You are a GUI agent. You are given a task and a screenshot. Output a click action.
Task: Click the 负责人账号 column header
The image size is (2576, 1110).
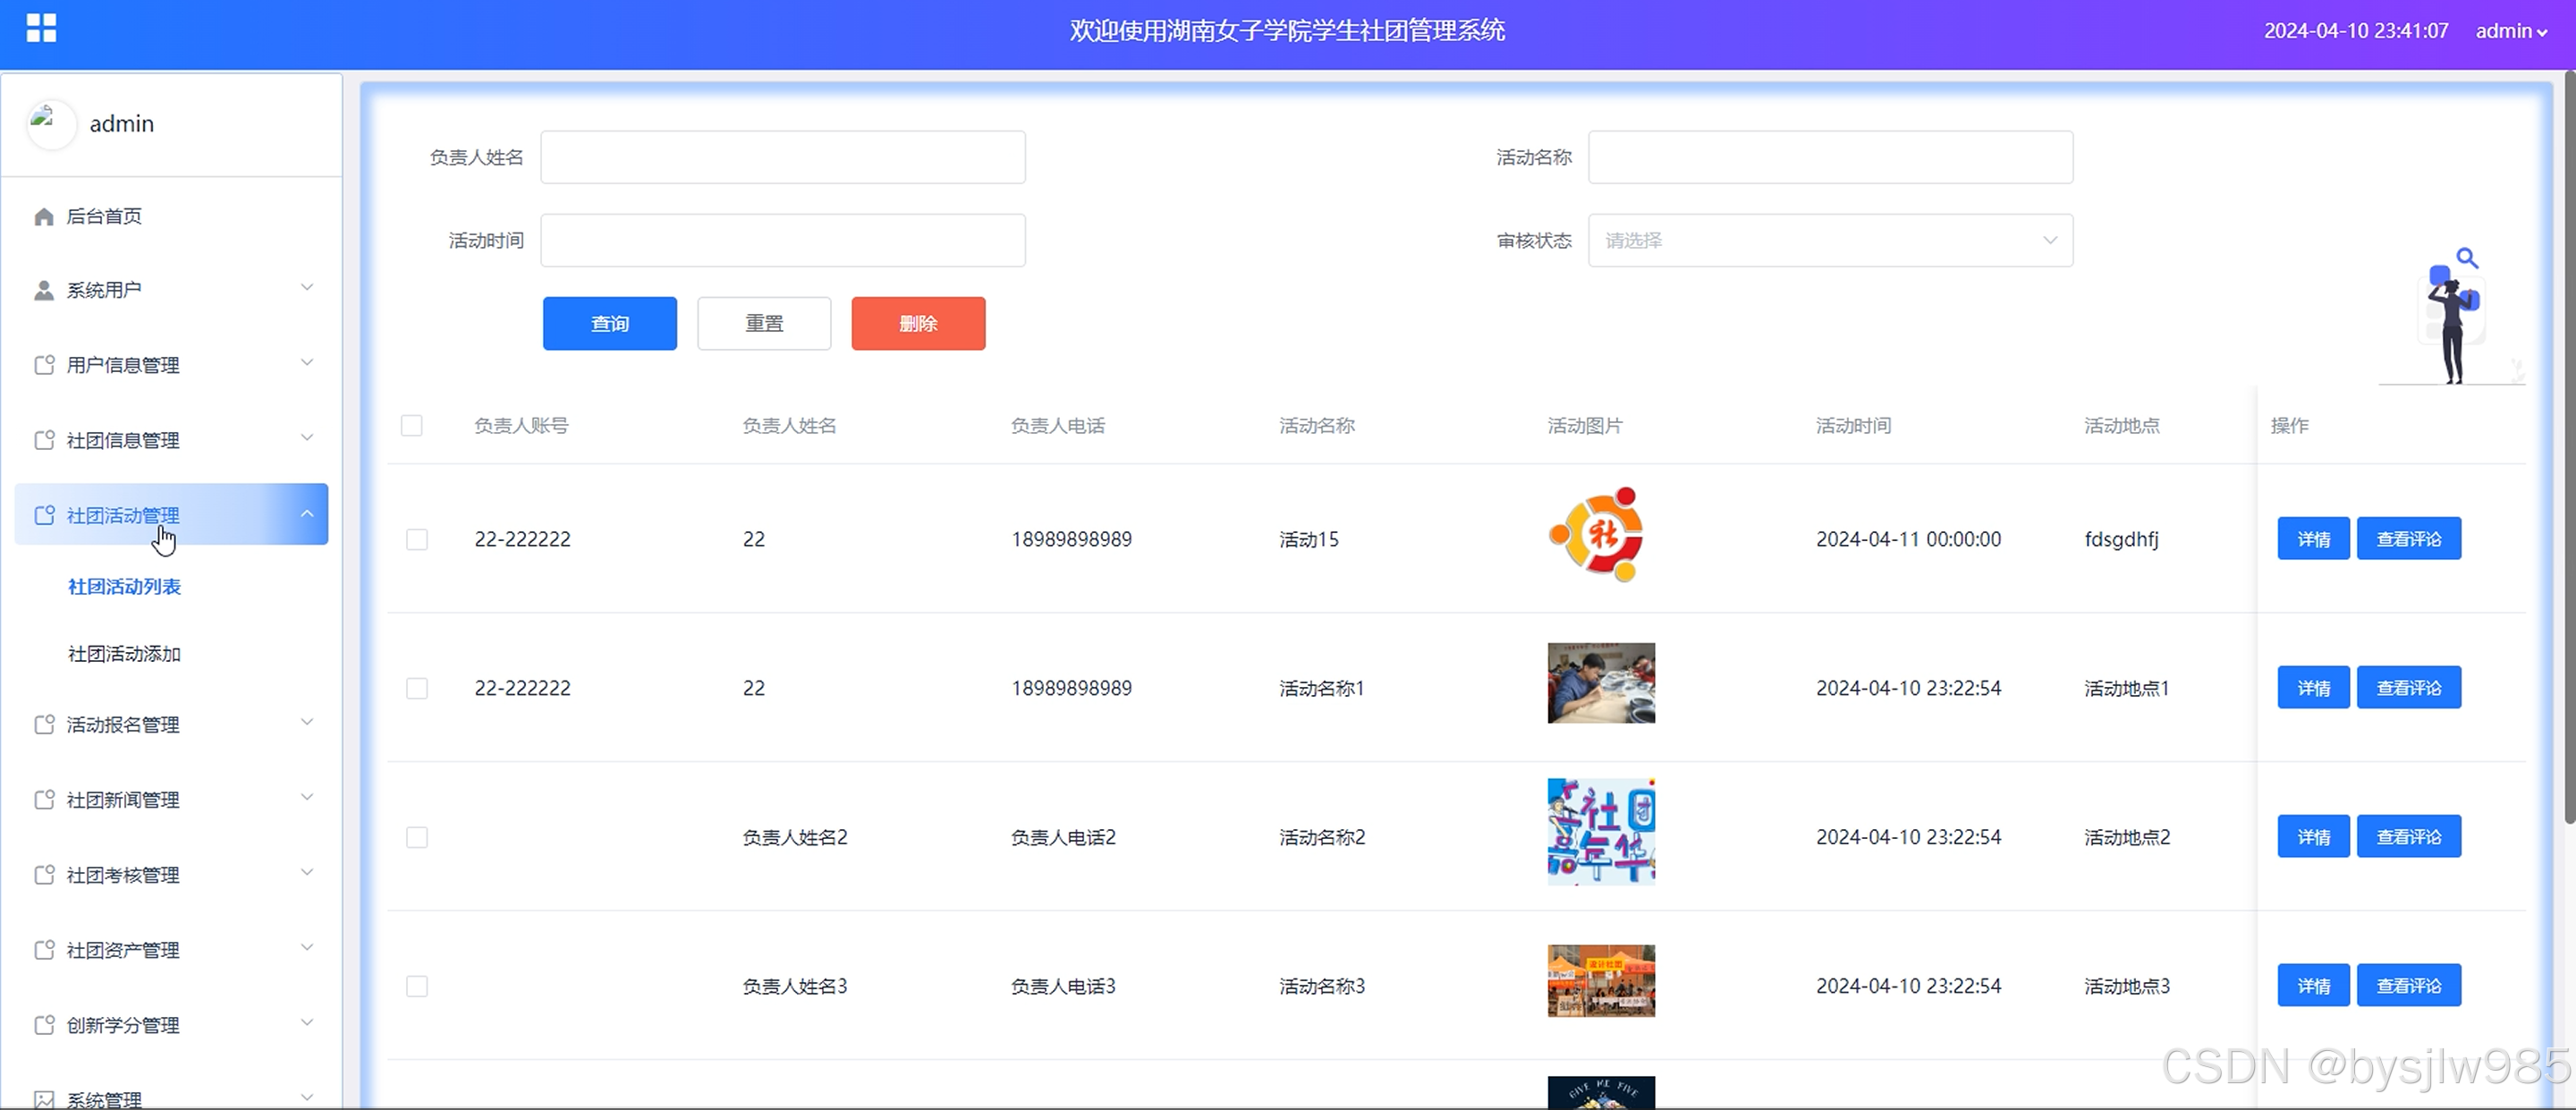pyautogui.click(x=521, y=426)
